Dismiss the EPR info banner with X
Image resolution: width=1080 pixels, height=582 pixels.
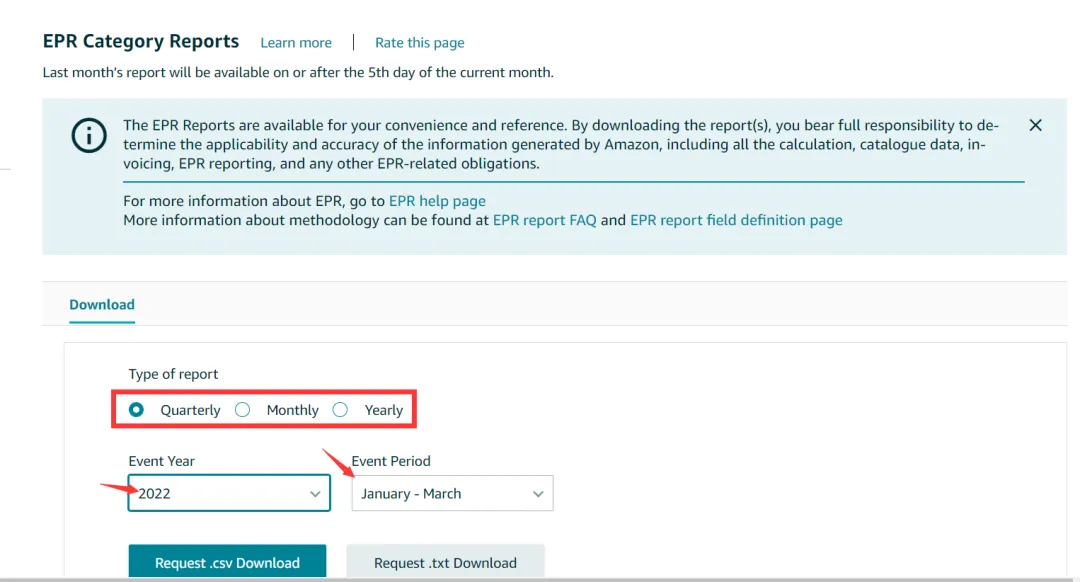(1035, 125)
